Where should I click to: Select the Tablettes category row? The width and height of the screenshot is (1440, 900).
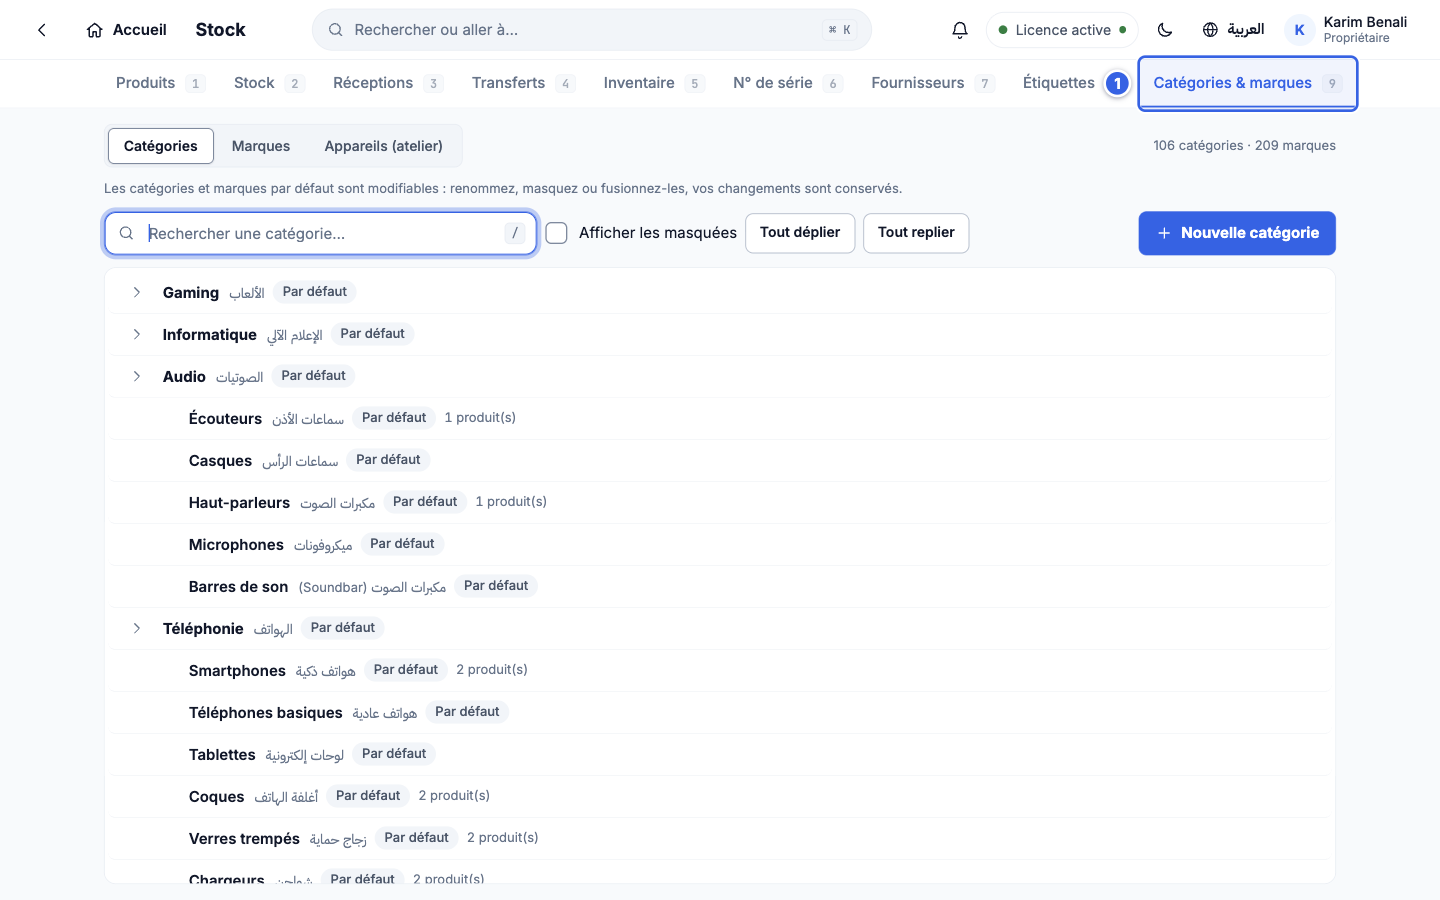pyautogui.click(x=720, y=754)
